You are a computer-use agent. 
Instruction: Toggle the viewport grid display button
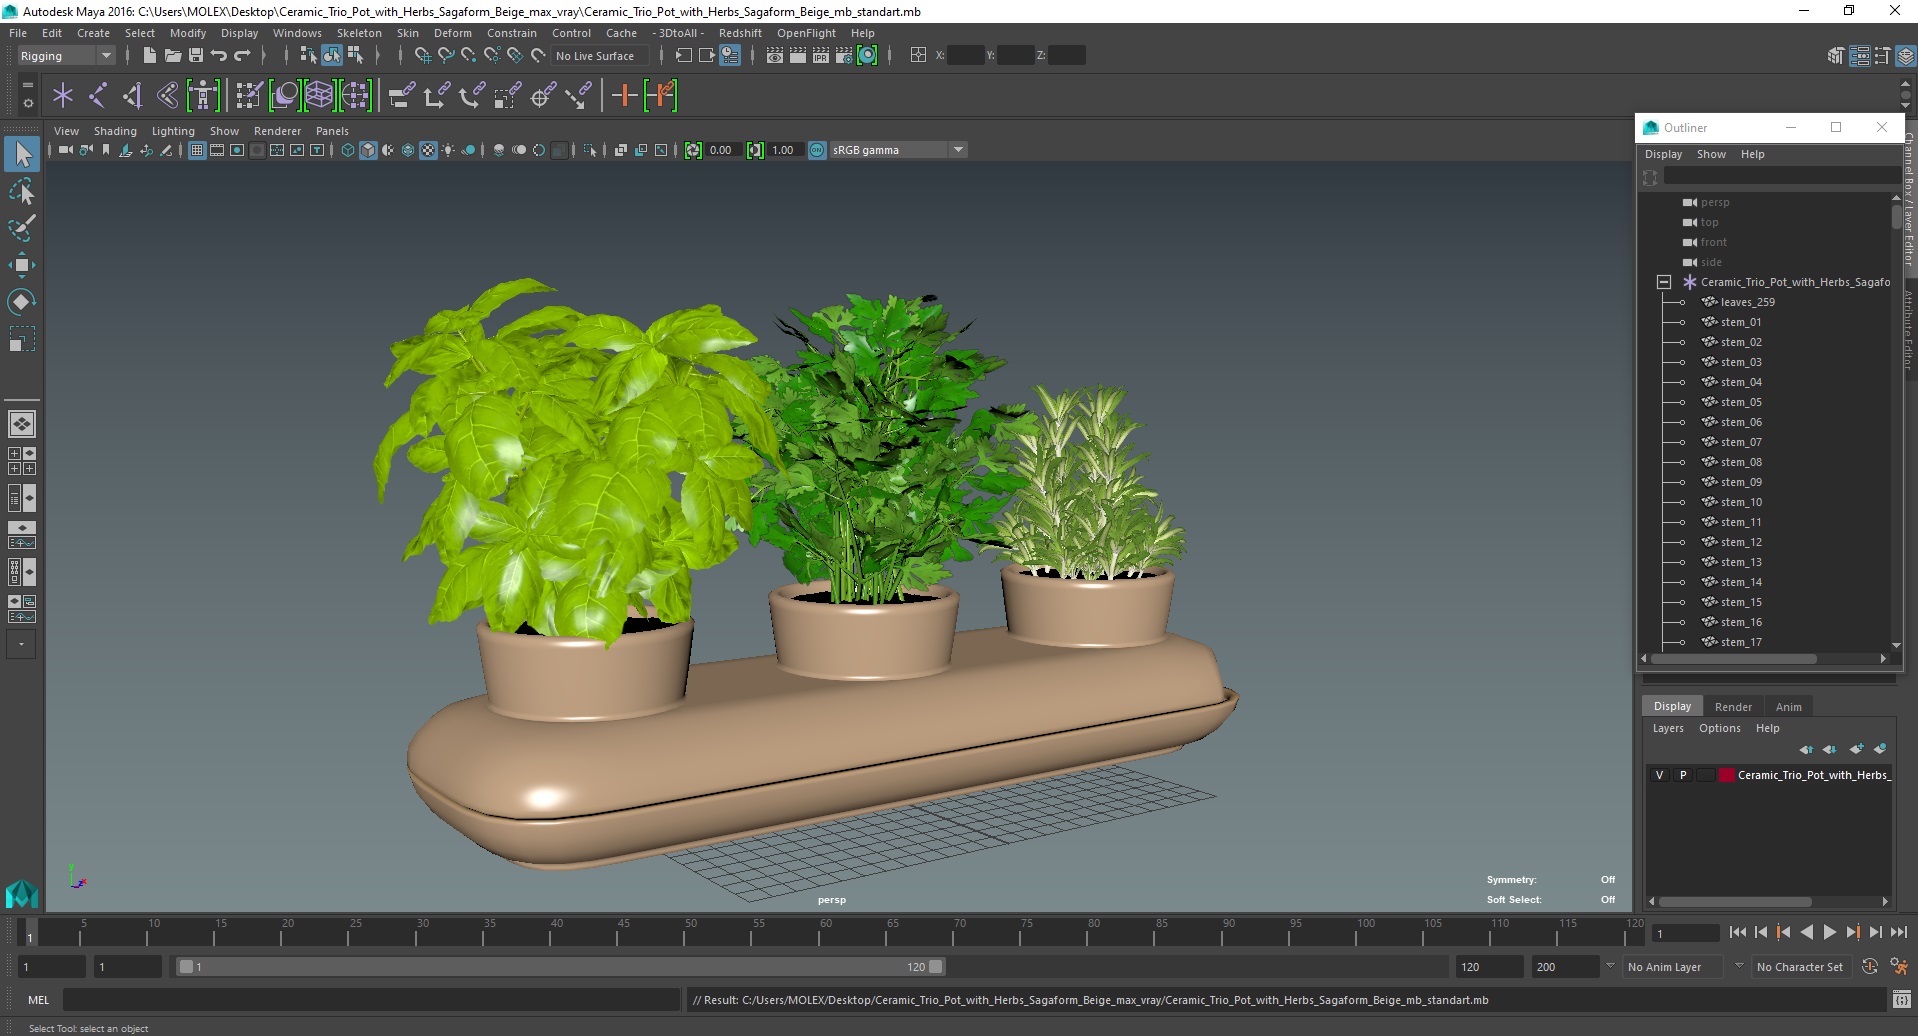point(197,150)
